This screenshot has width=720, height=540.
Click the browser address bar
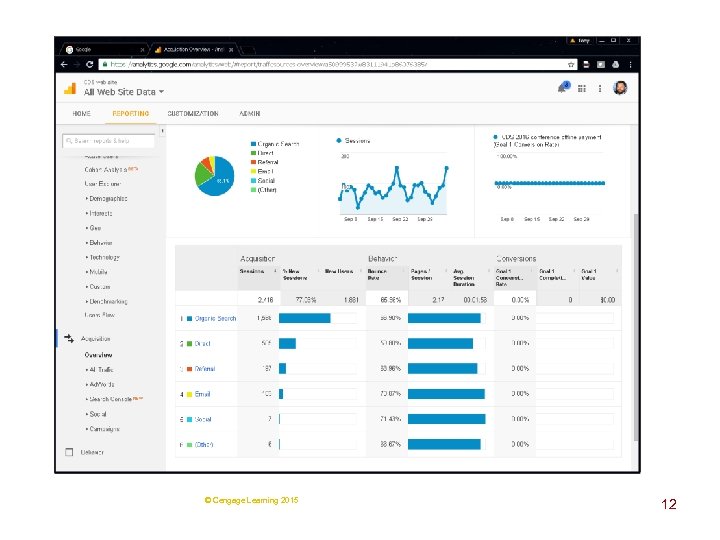(x=338, y=65)
